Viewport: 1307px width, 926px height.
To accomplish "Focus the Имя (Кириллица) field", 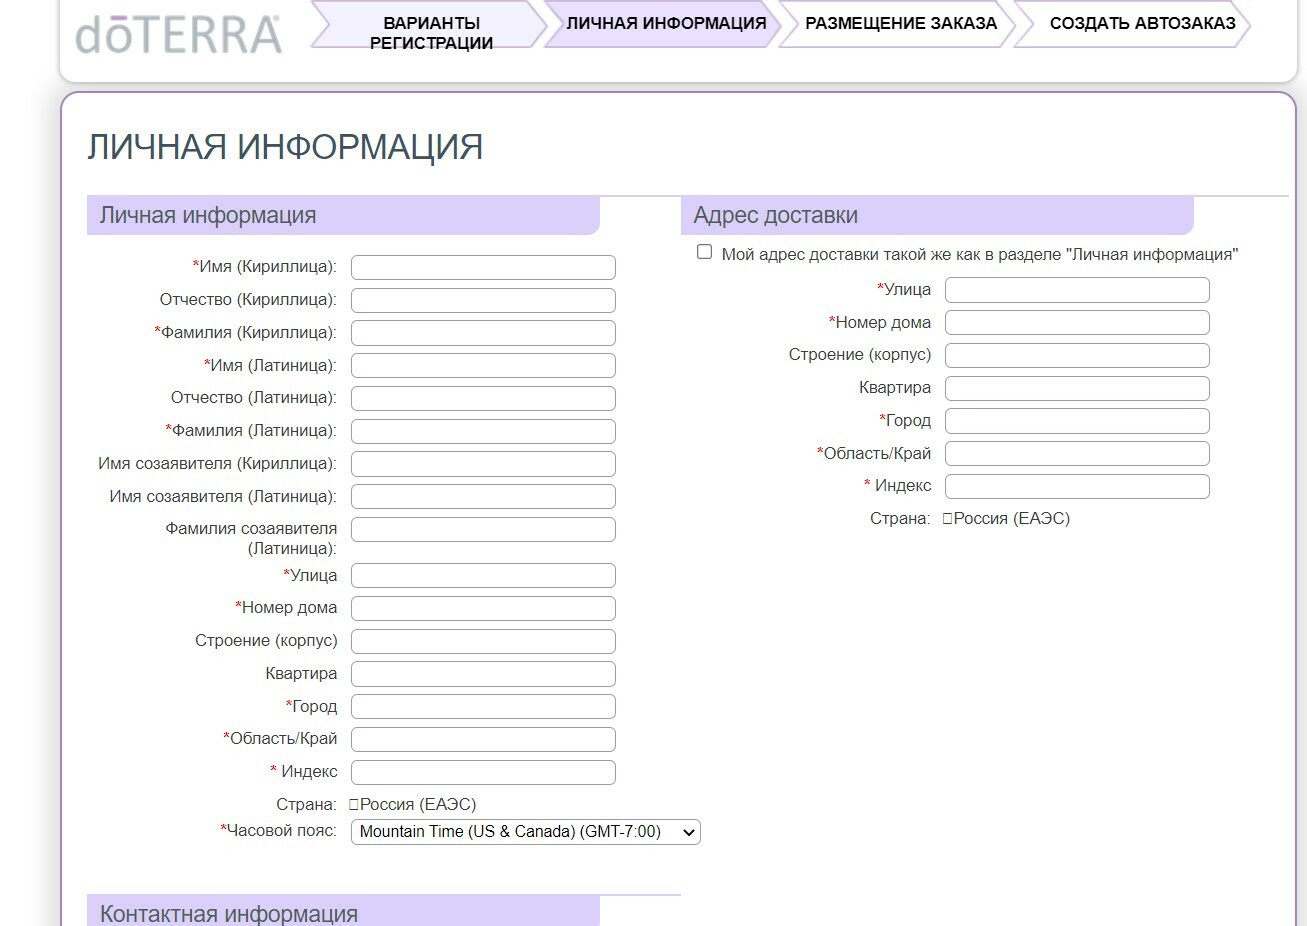I will click(483, 267).
